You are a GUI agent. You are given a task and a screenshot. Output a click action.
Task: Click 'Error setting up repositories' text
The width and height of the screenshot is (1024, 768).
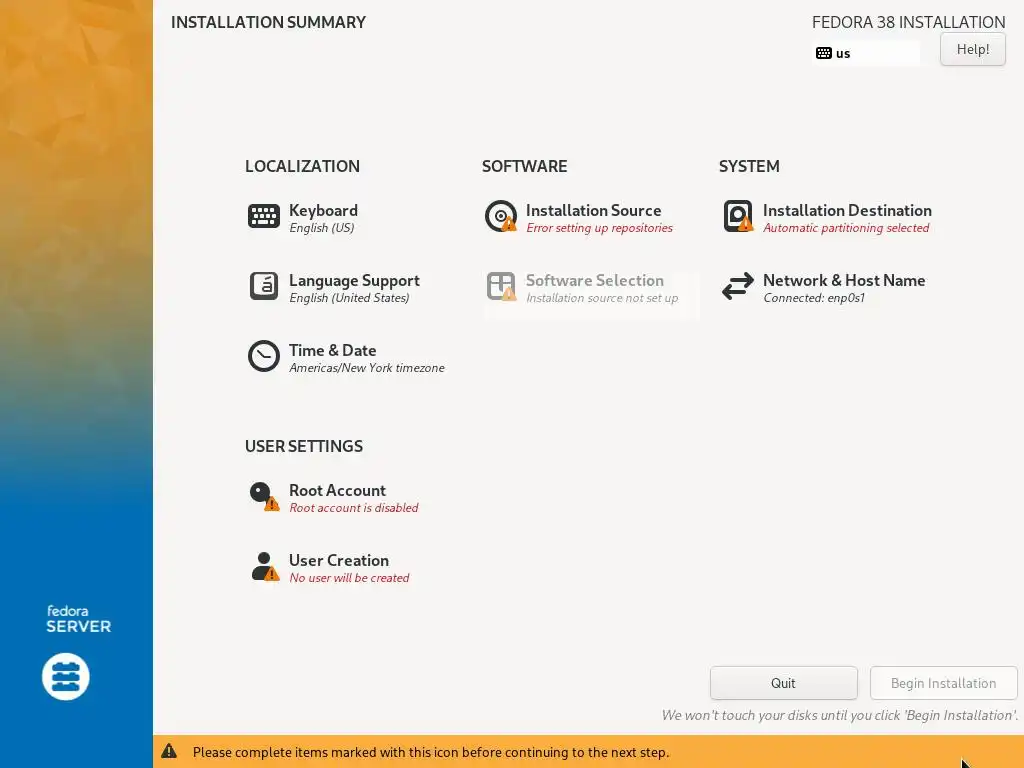click(x=600, y=228)
